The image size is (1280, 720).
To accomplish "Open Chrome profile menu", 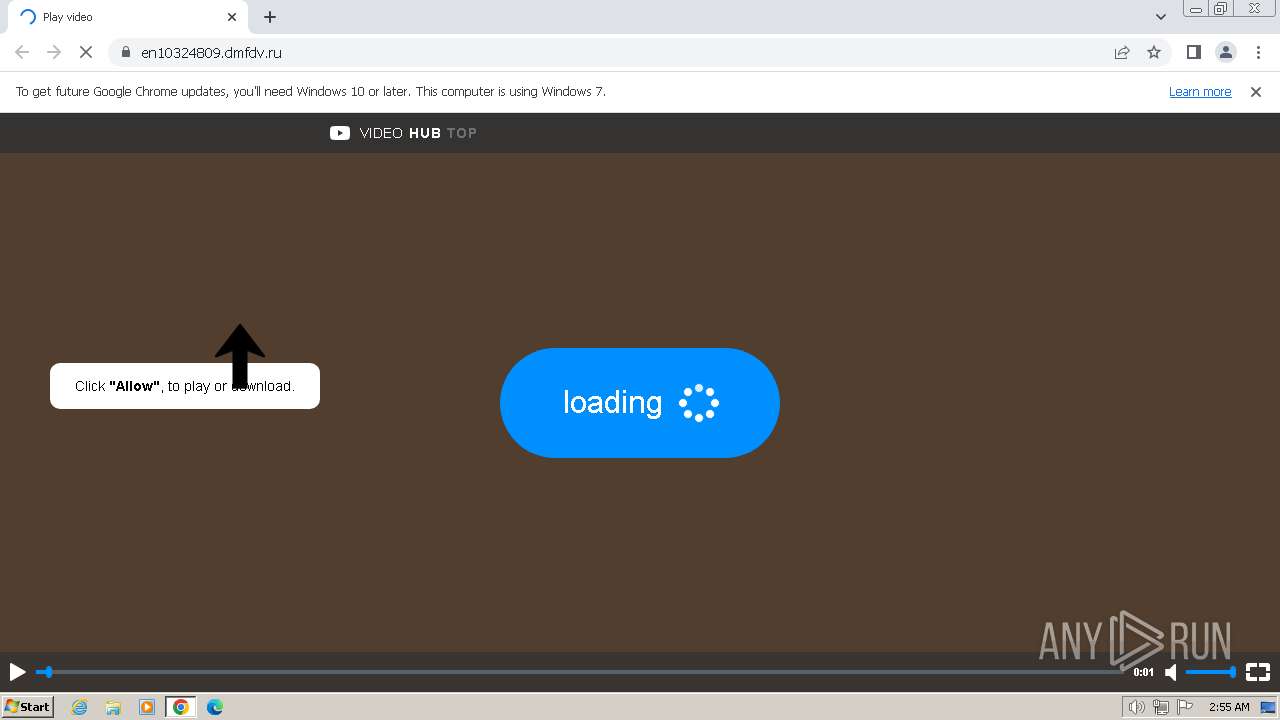I will tap(1225, 52).
